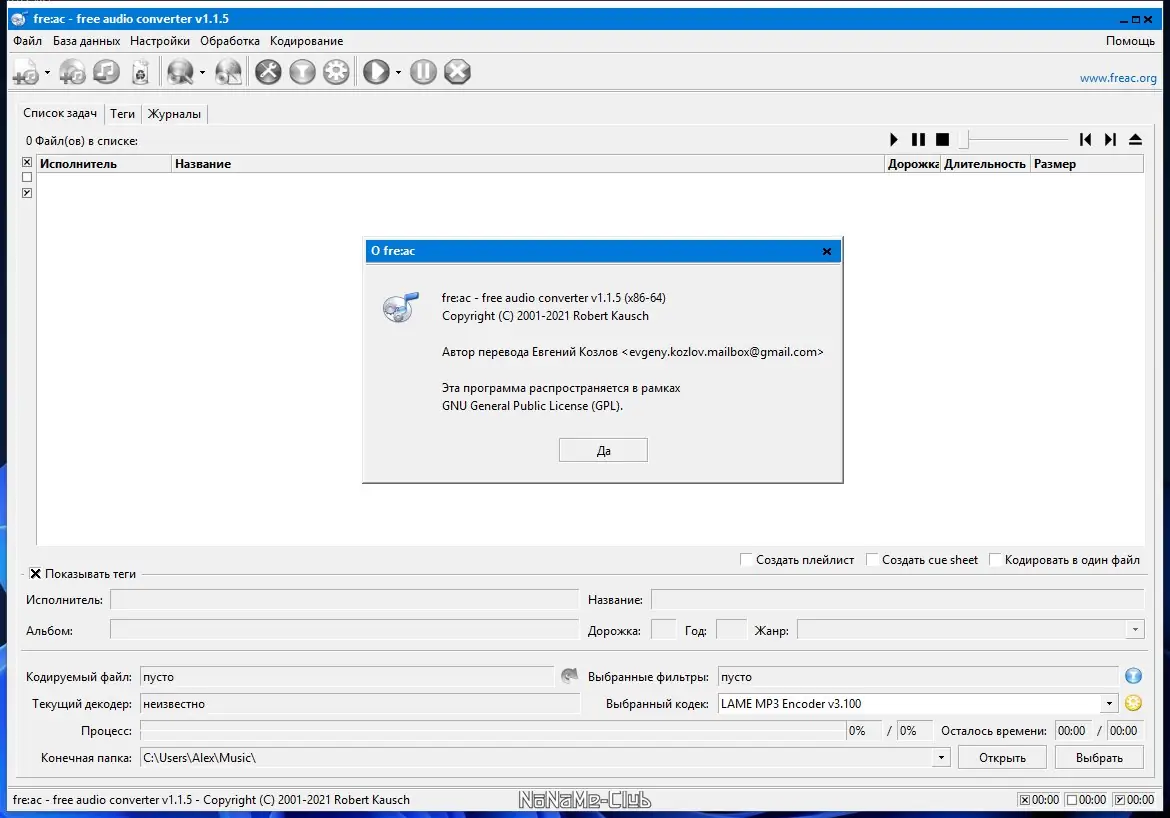Click the fre:ac icon in the title bar

[x=19, y=19]
